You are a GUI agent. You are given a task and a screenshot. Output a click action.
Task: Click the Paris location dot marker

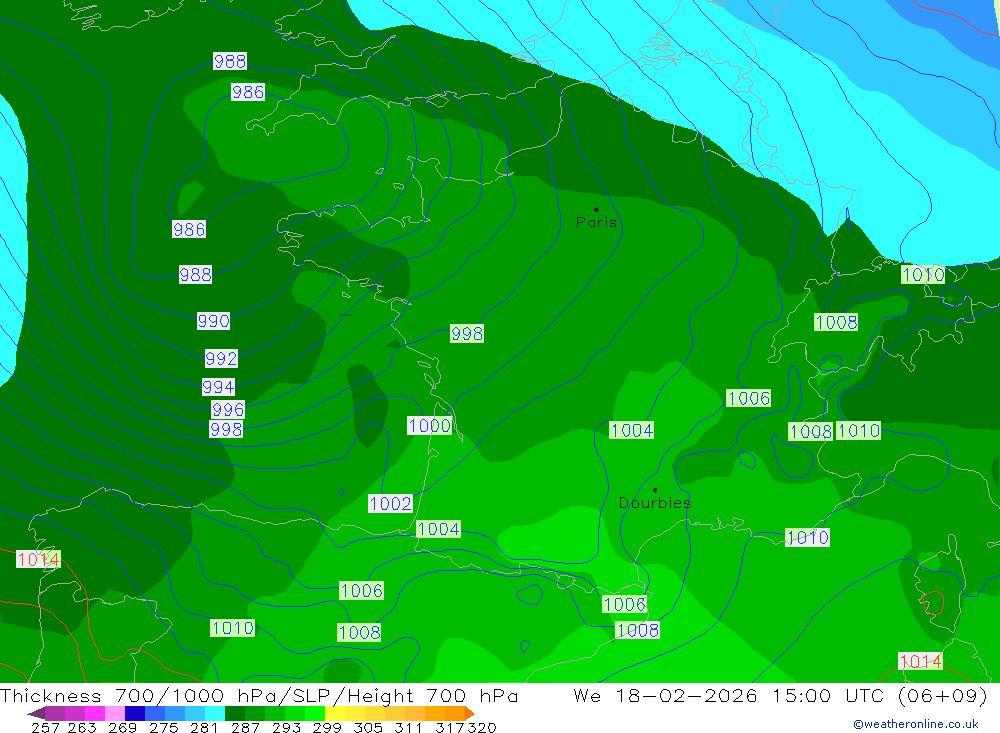[596, 209]
